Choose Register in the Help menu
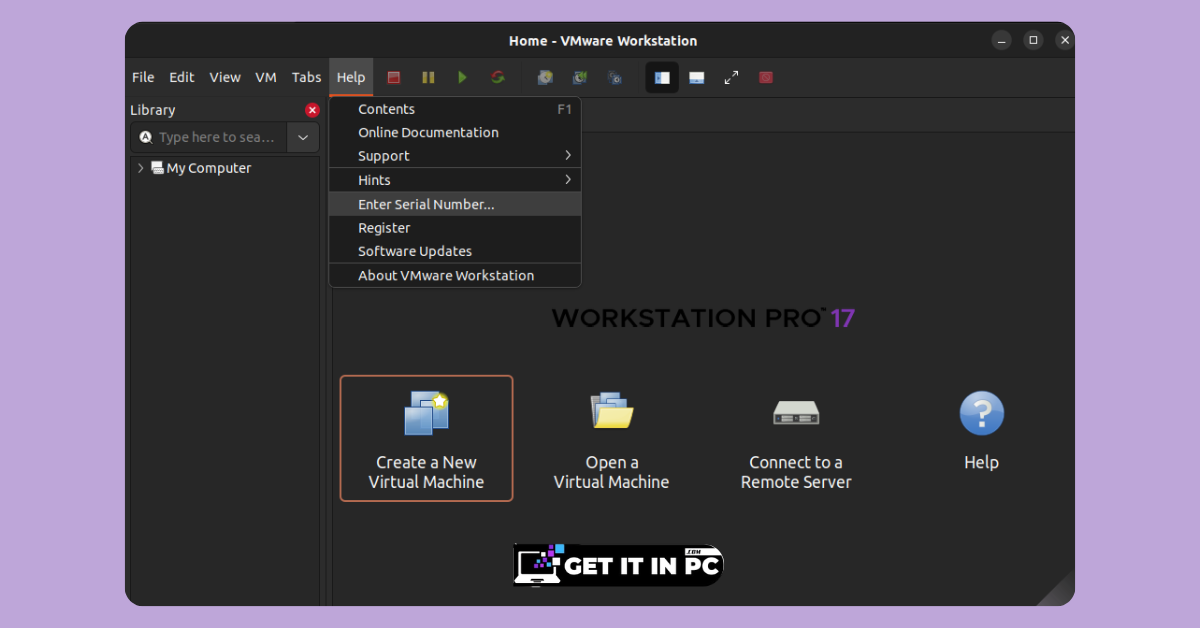Viewport: 1200px width, 628px height. pyautogui.click(x=455, y=228)
